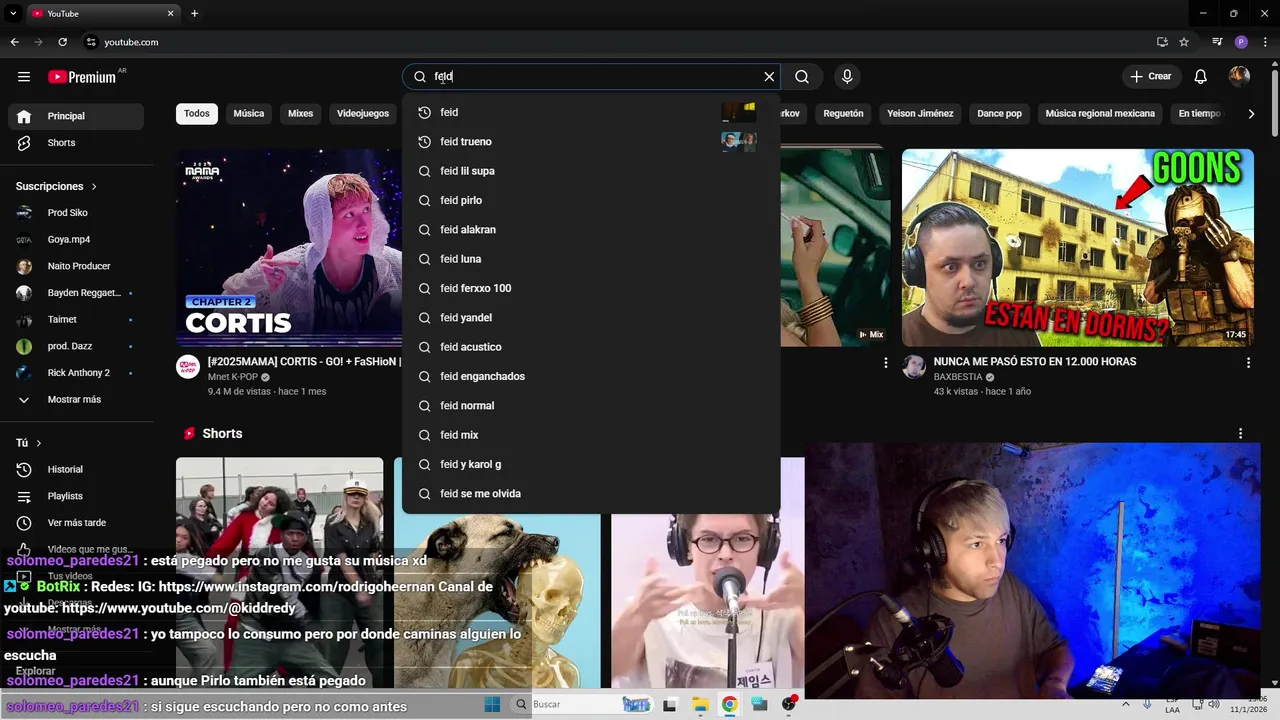The width and height of the screenshot is (1280, 720).
Task: Select 'feid normal' suggestion
Action: pyautogui.click(x=590, y=406)
